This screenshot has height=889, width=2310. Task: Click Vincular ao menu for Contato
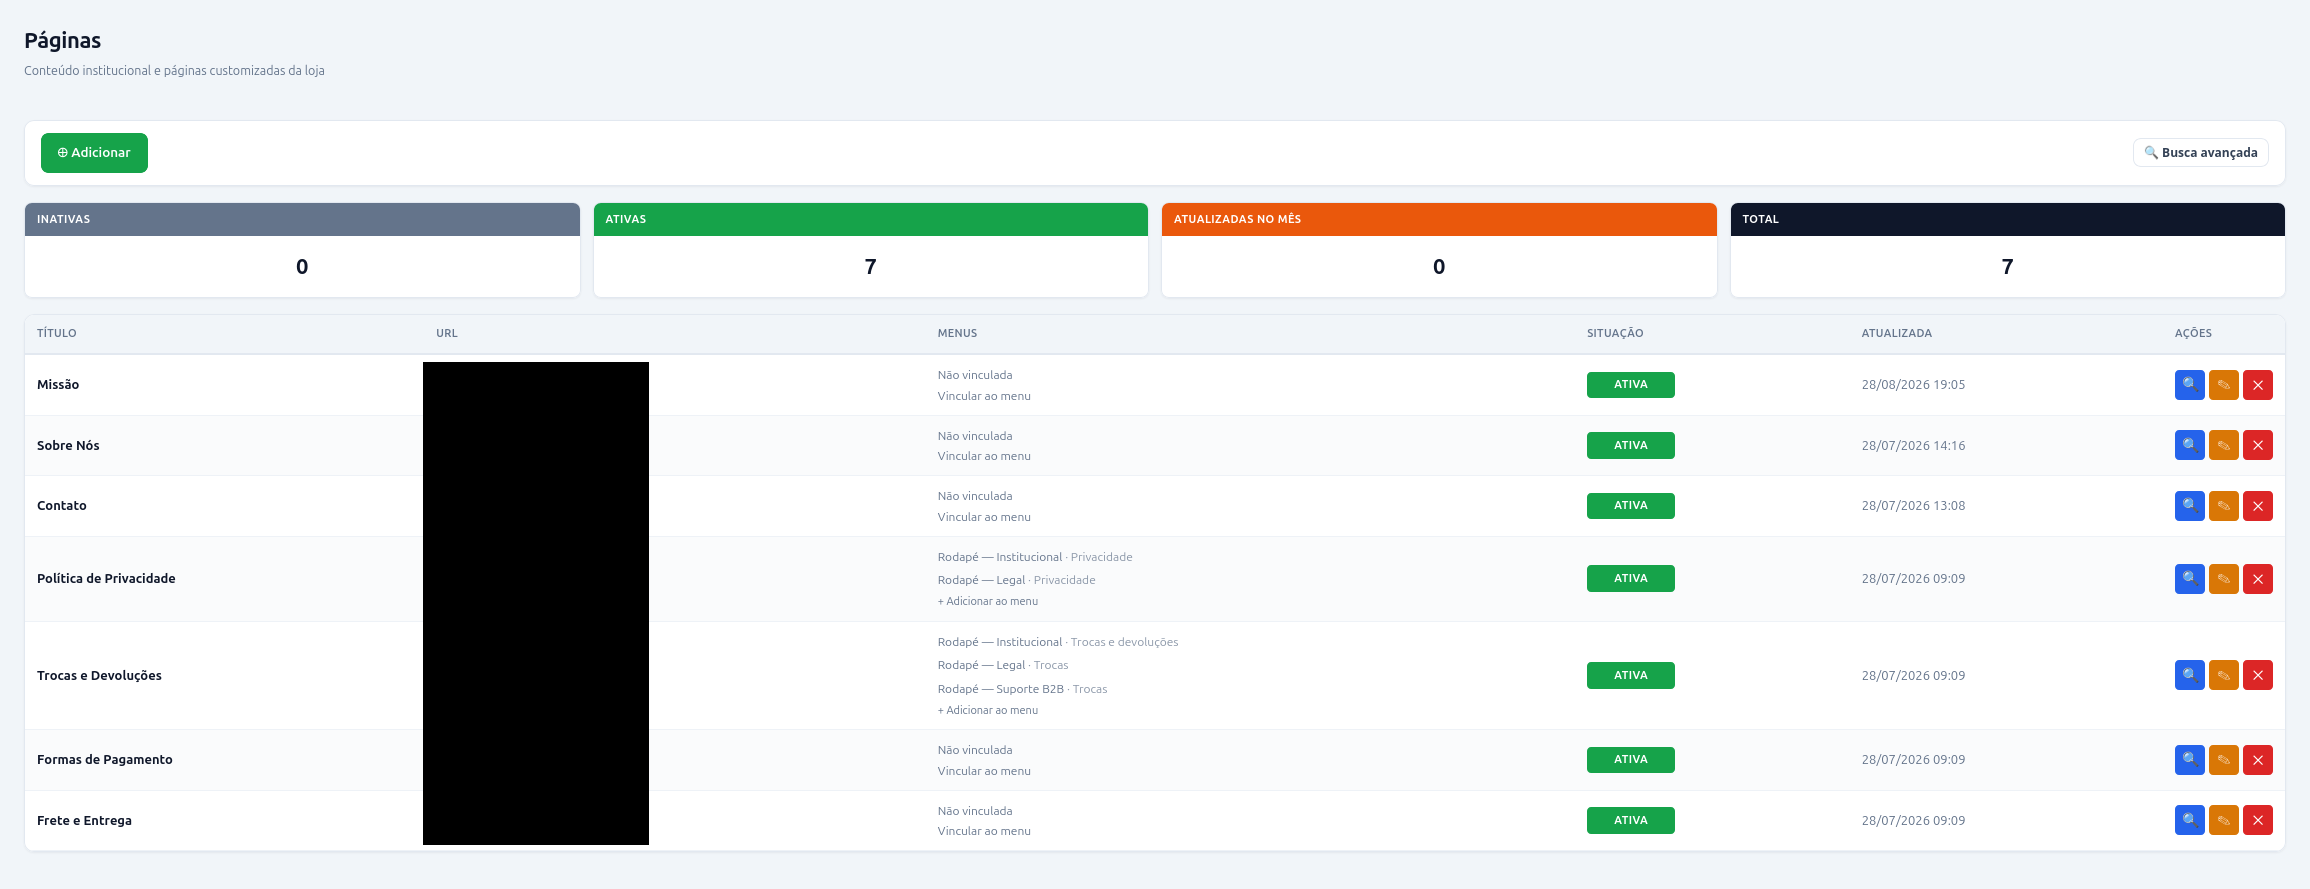click(x=984, y=517)
